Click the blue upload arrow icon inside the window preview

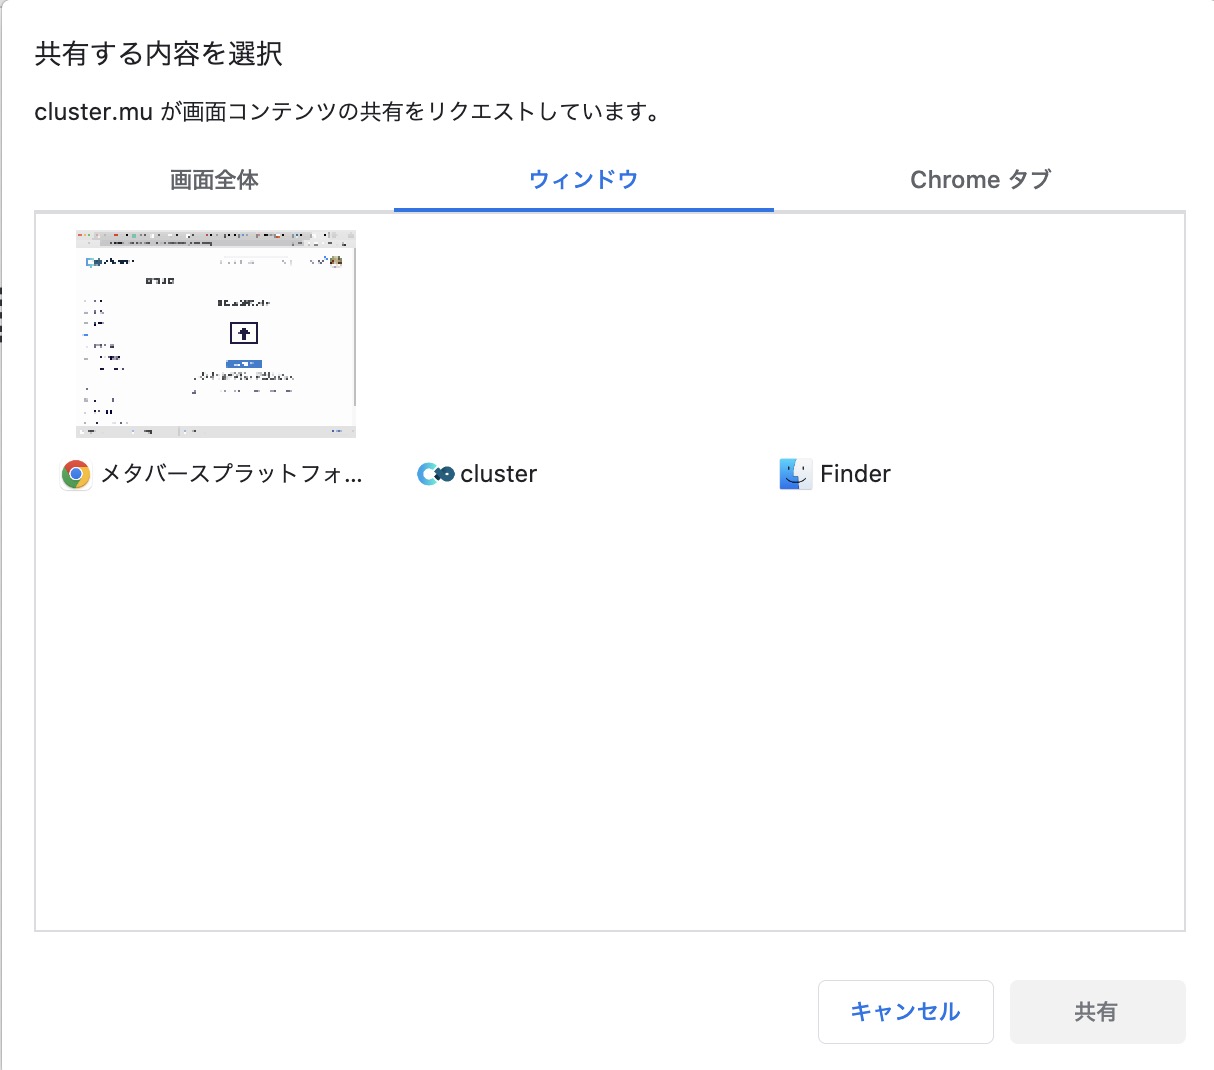(x=244, y=333)
